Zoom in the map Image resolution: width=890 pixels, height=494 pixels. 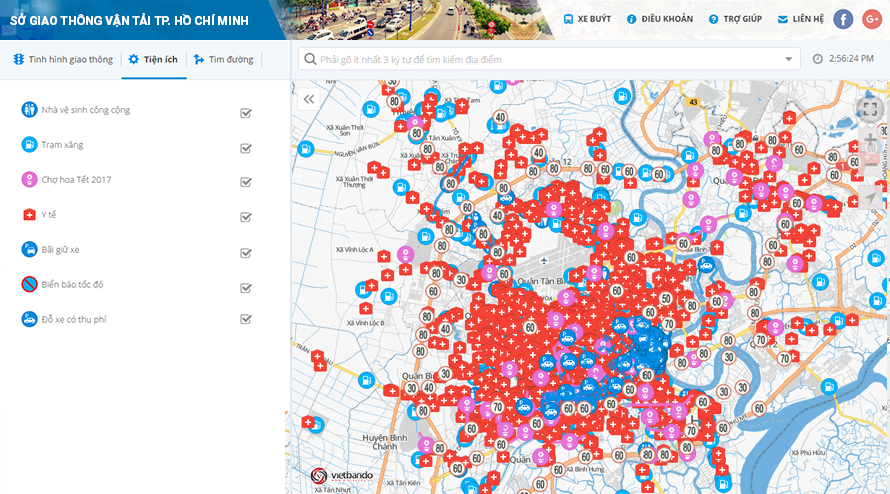pos(870,140)
